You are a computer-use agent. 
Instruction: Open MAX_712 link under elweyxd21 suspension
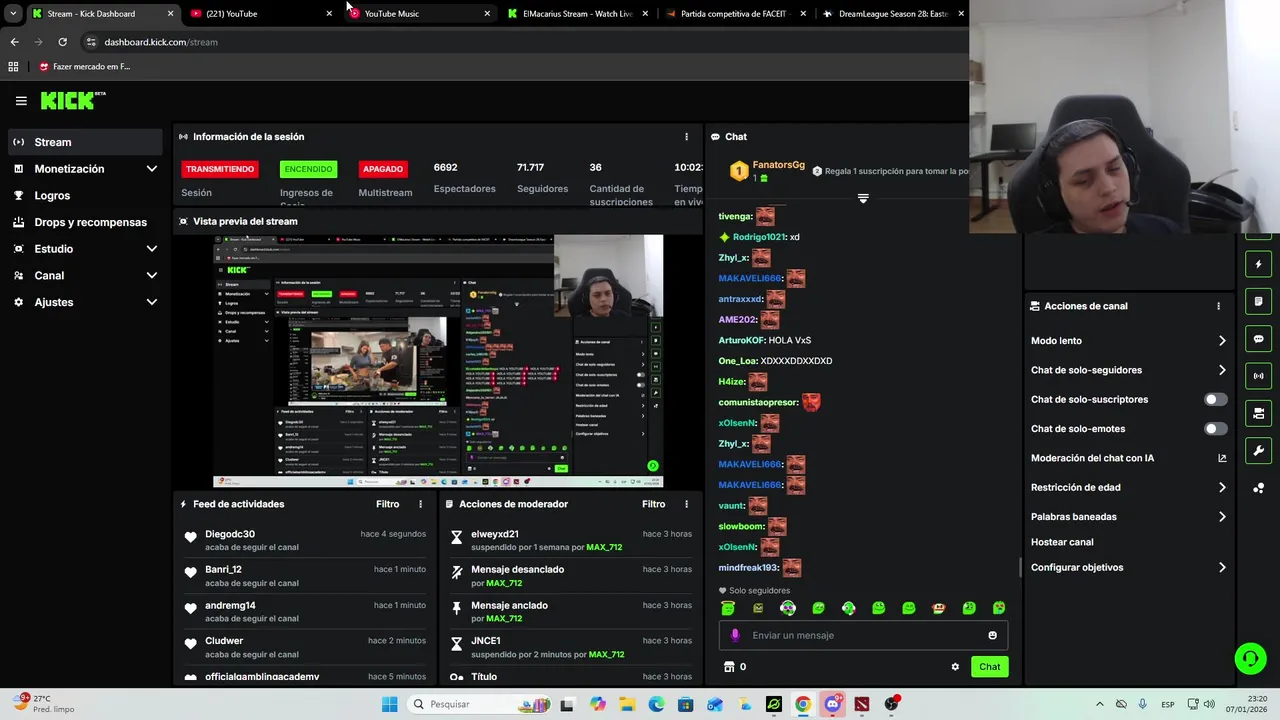[604, 548]
